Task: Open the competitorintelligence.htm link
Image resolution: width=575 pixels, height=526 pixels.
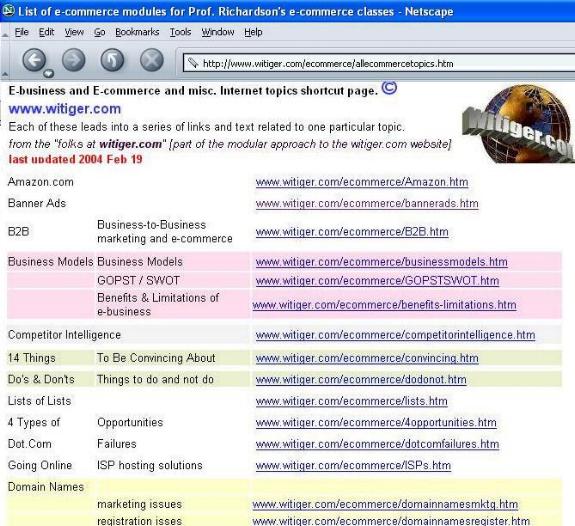Action: click(x=395, y=335)
